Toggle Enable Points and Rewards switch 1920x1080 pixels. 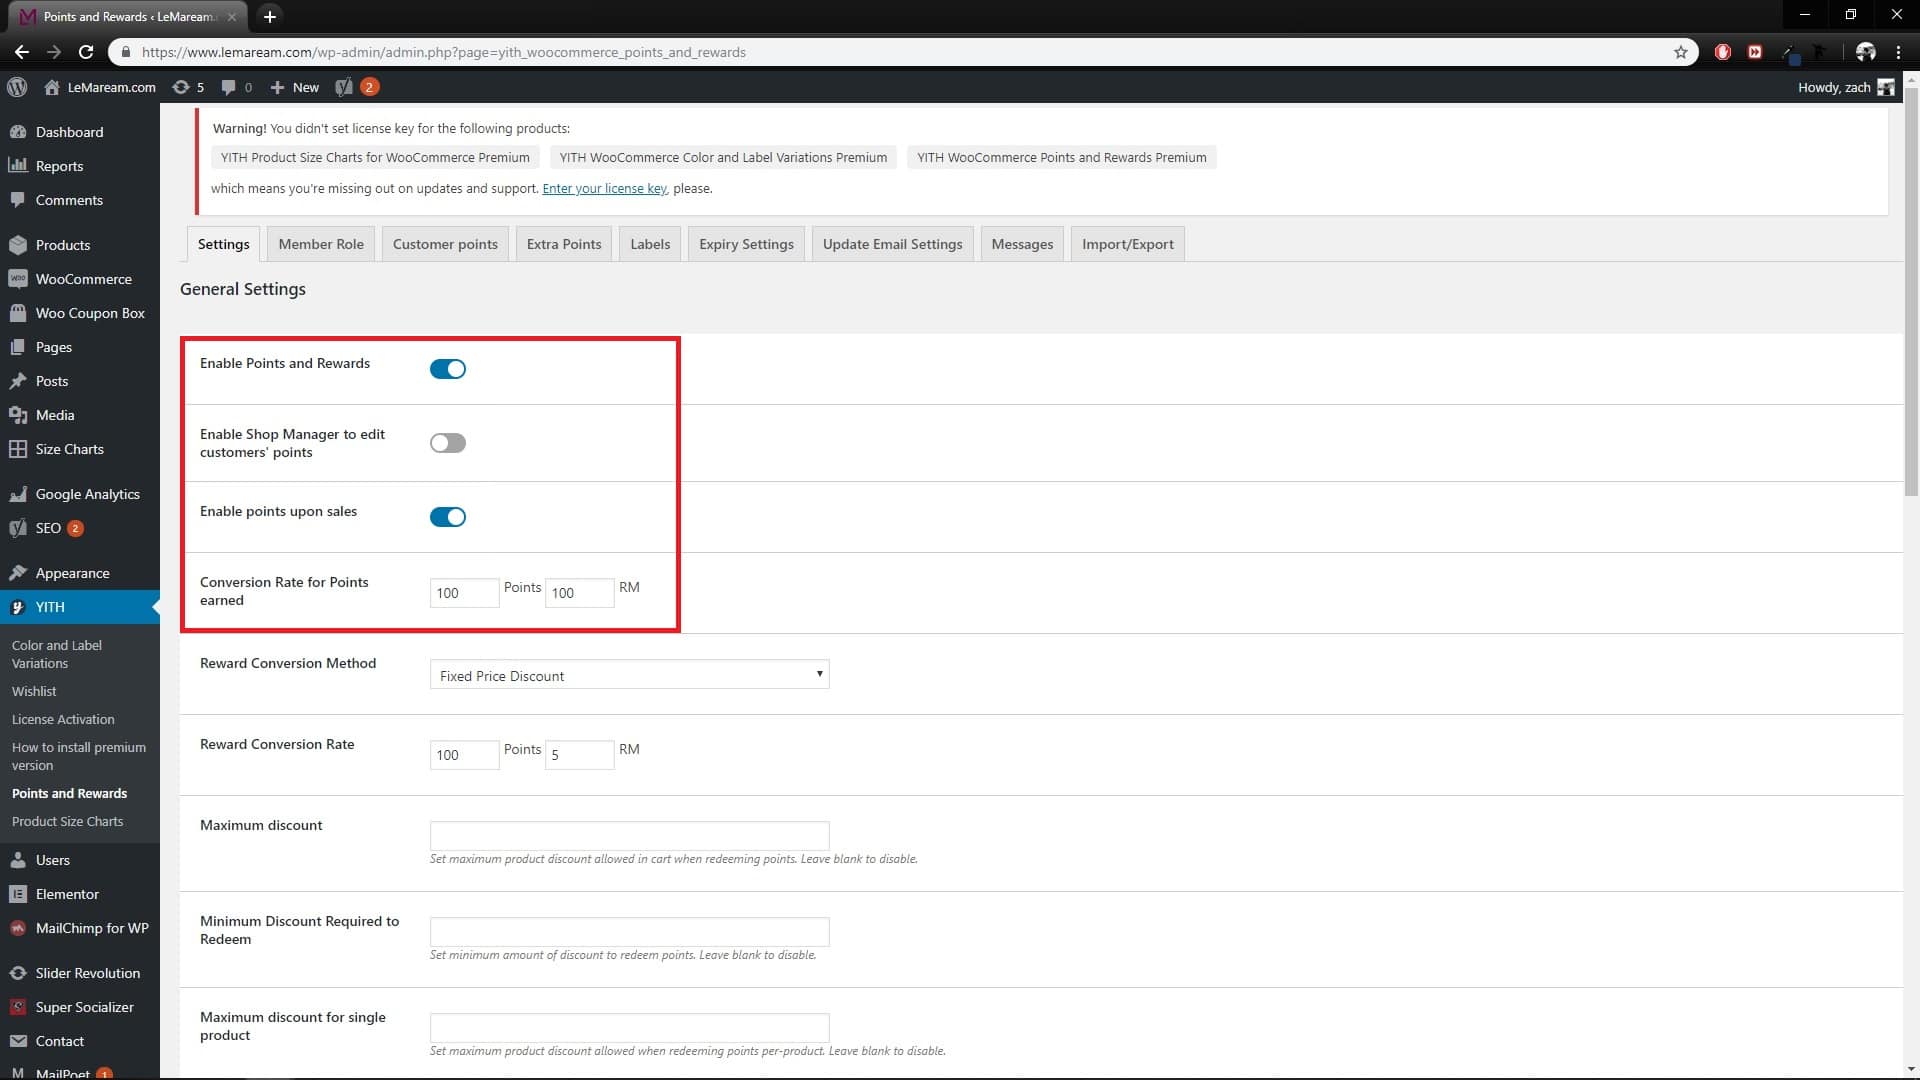click(448, 369)
